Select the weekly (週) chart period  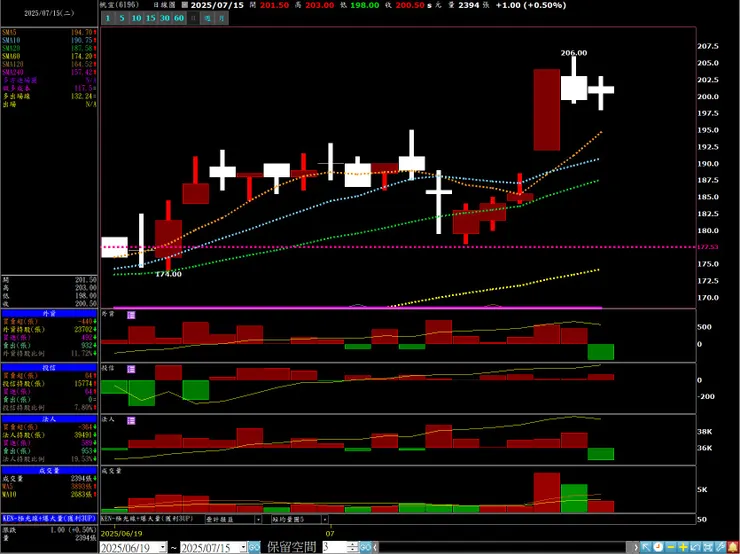coord(207,18)
